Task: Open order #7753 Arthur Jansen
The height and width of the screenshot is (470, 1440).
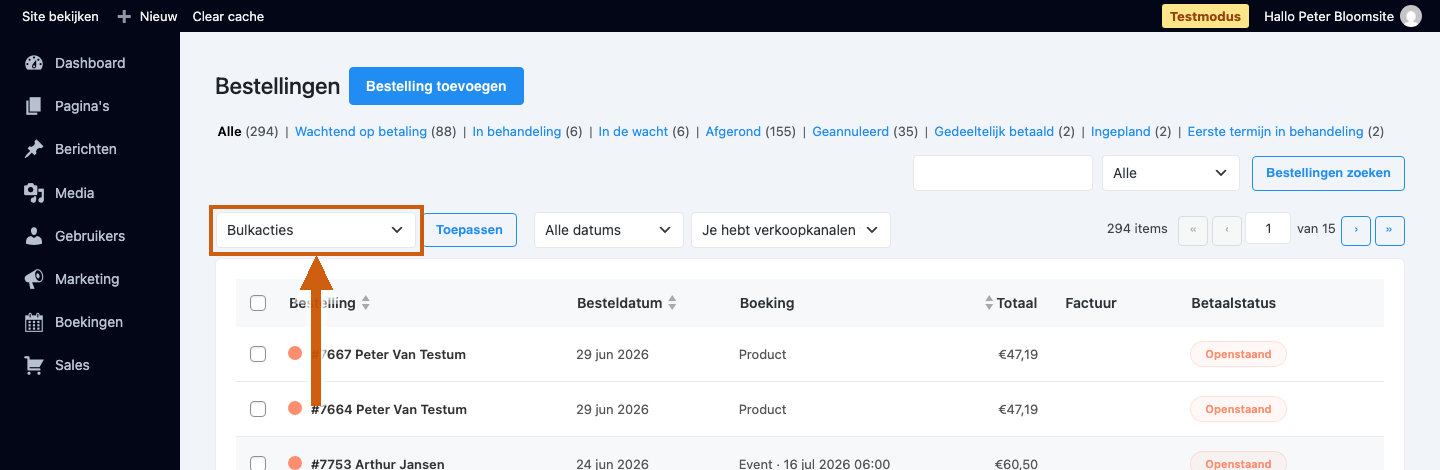Action: pos(376,463)
